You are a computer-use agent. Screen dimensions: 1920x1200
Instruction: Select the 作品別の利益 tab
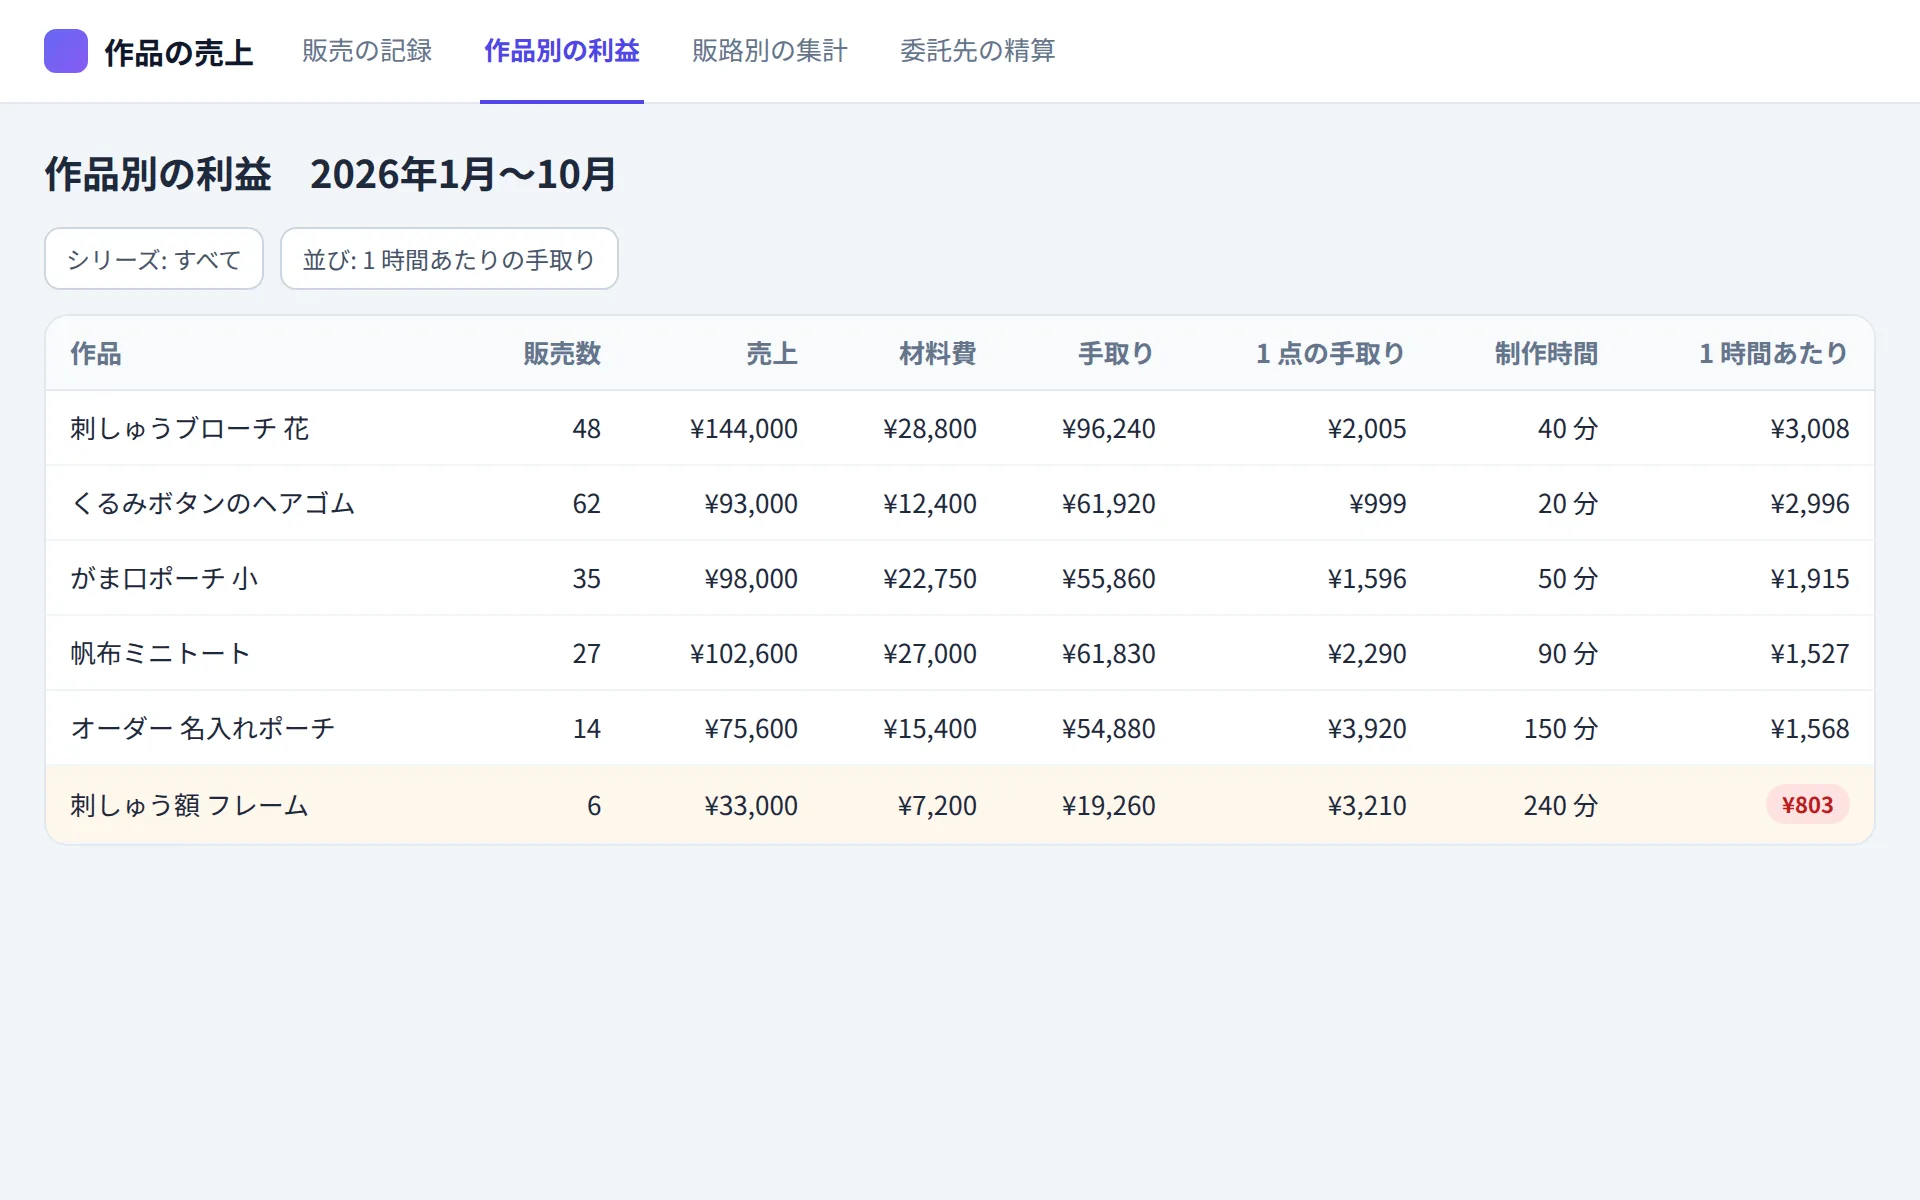(562, 51)
